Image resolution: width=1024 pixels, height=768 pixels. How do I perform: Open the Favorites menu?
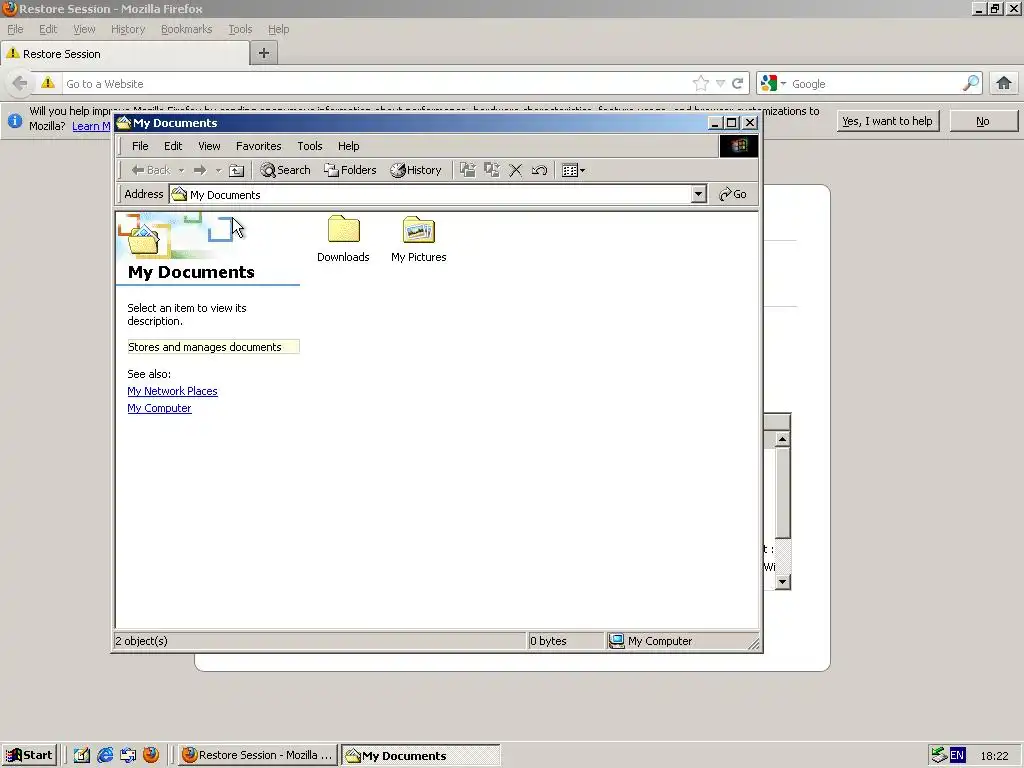click(259, 146)
